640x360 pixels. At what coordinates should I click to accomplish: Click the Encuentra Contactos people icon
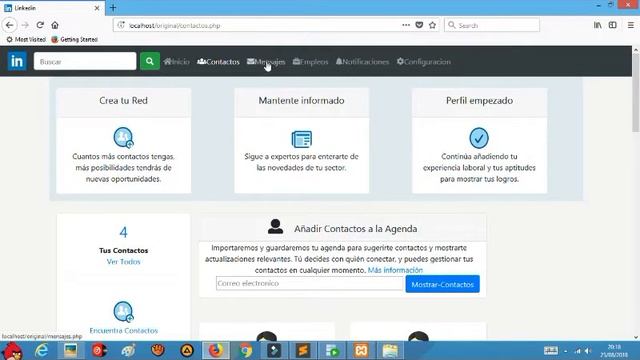click(123, 311)
